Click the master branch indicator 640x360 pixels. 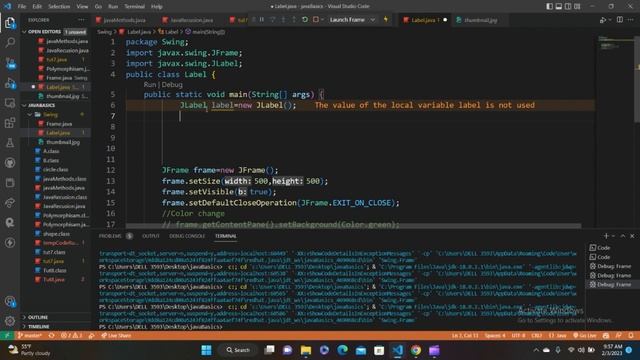click(x=30, y=336)
